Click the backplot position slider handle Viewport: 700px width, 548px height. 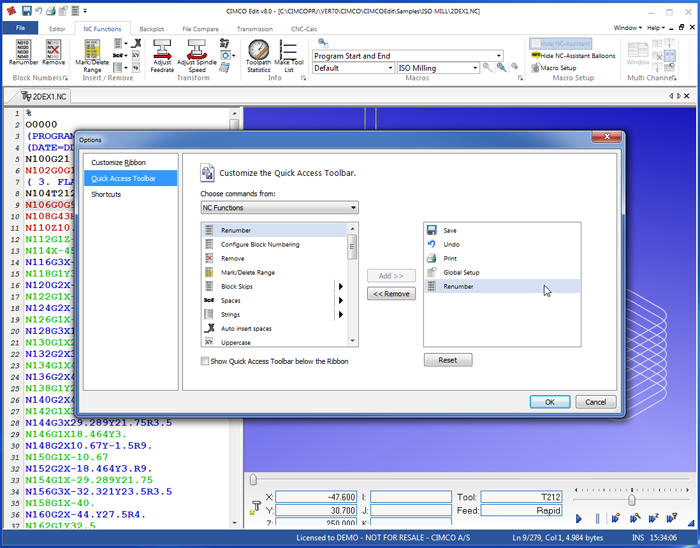click(x=253, y=480)
